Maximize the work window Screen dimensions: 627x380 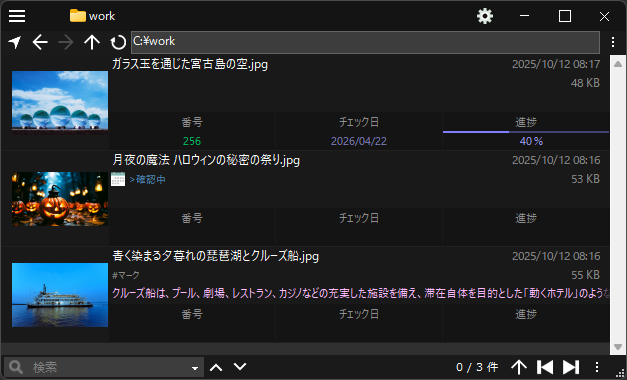click(565, 16)
